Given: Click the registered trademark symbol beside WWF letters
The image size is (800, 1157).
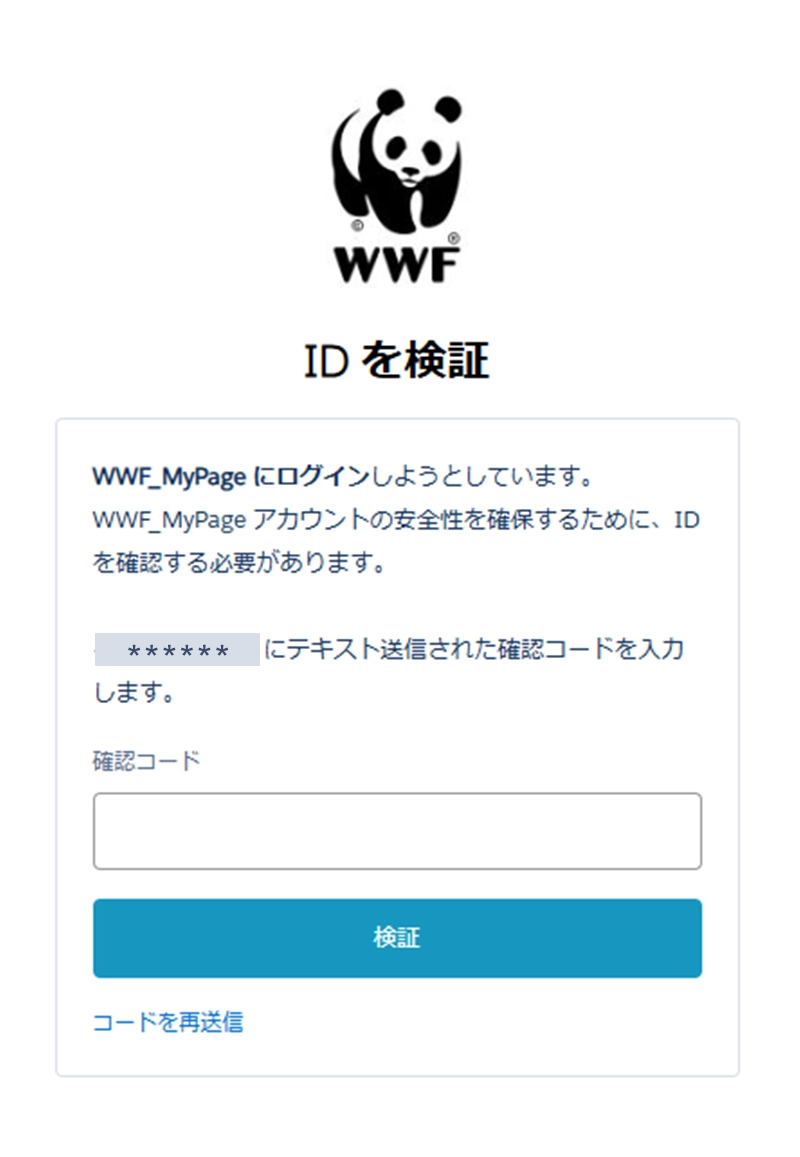Looking at the screenshot, I should [453, 238].
